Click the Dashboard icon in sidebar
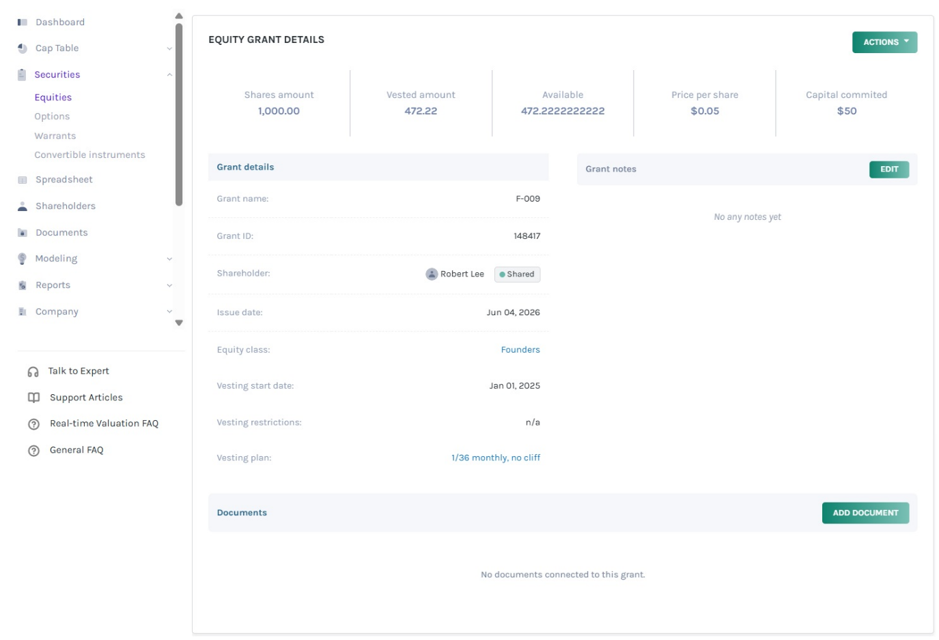Image resolution: width=939 pixels, height=640 pixels. [x=22, y=22]
